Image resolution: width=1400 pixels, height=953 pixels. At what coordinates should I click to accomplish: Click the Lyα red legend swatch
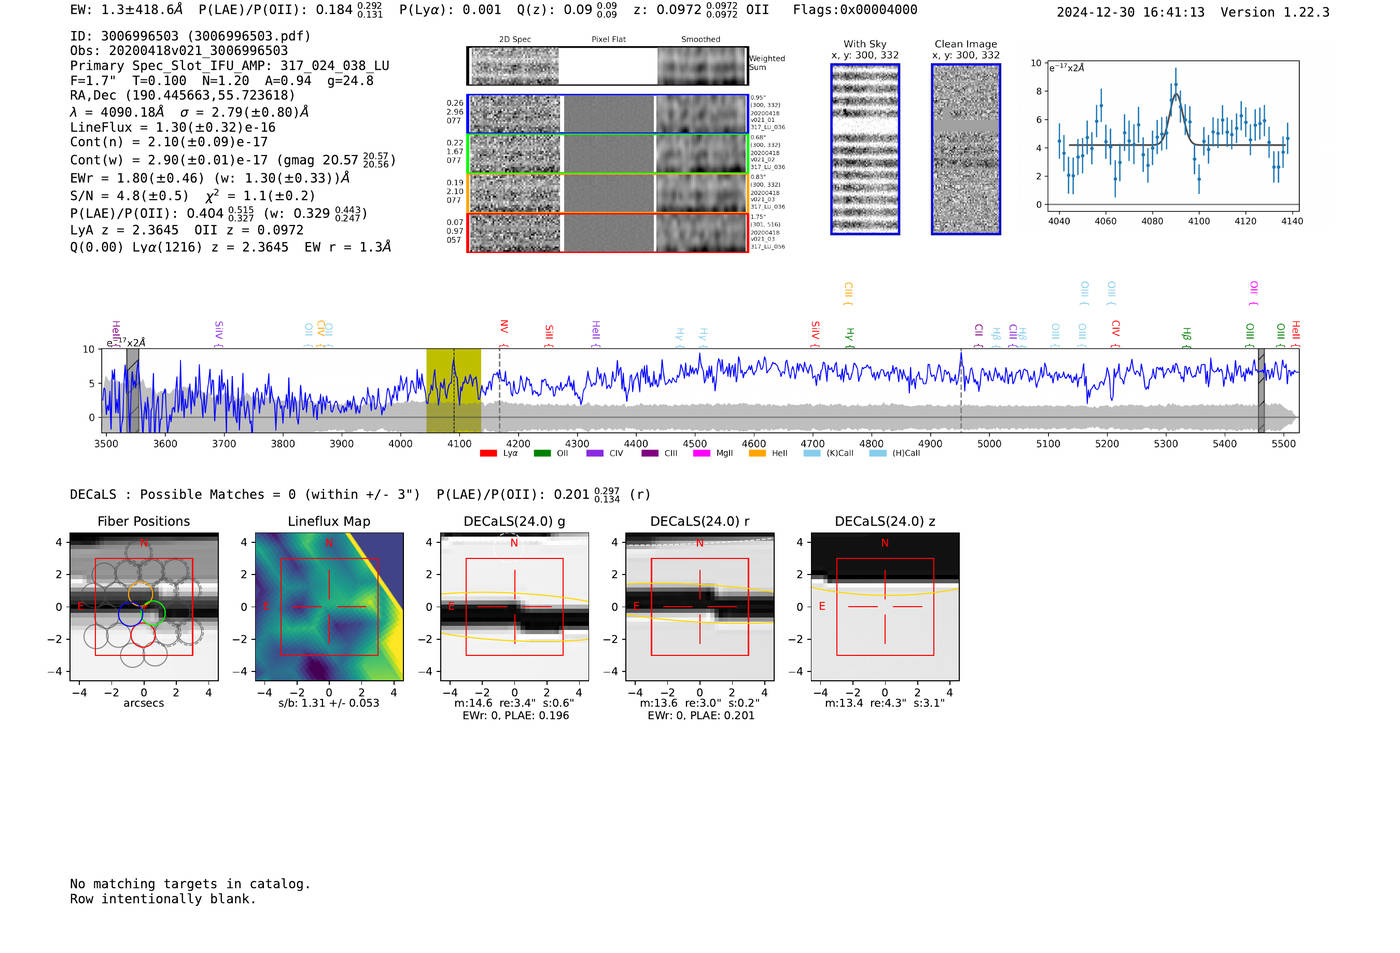[x=488, y=453]
